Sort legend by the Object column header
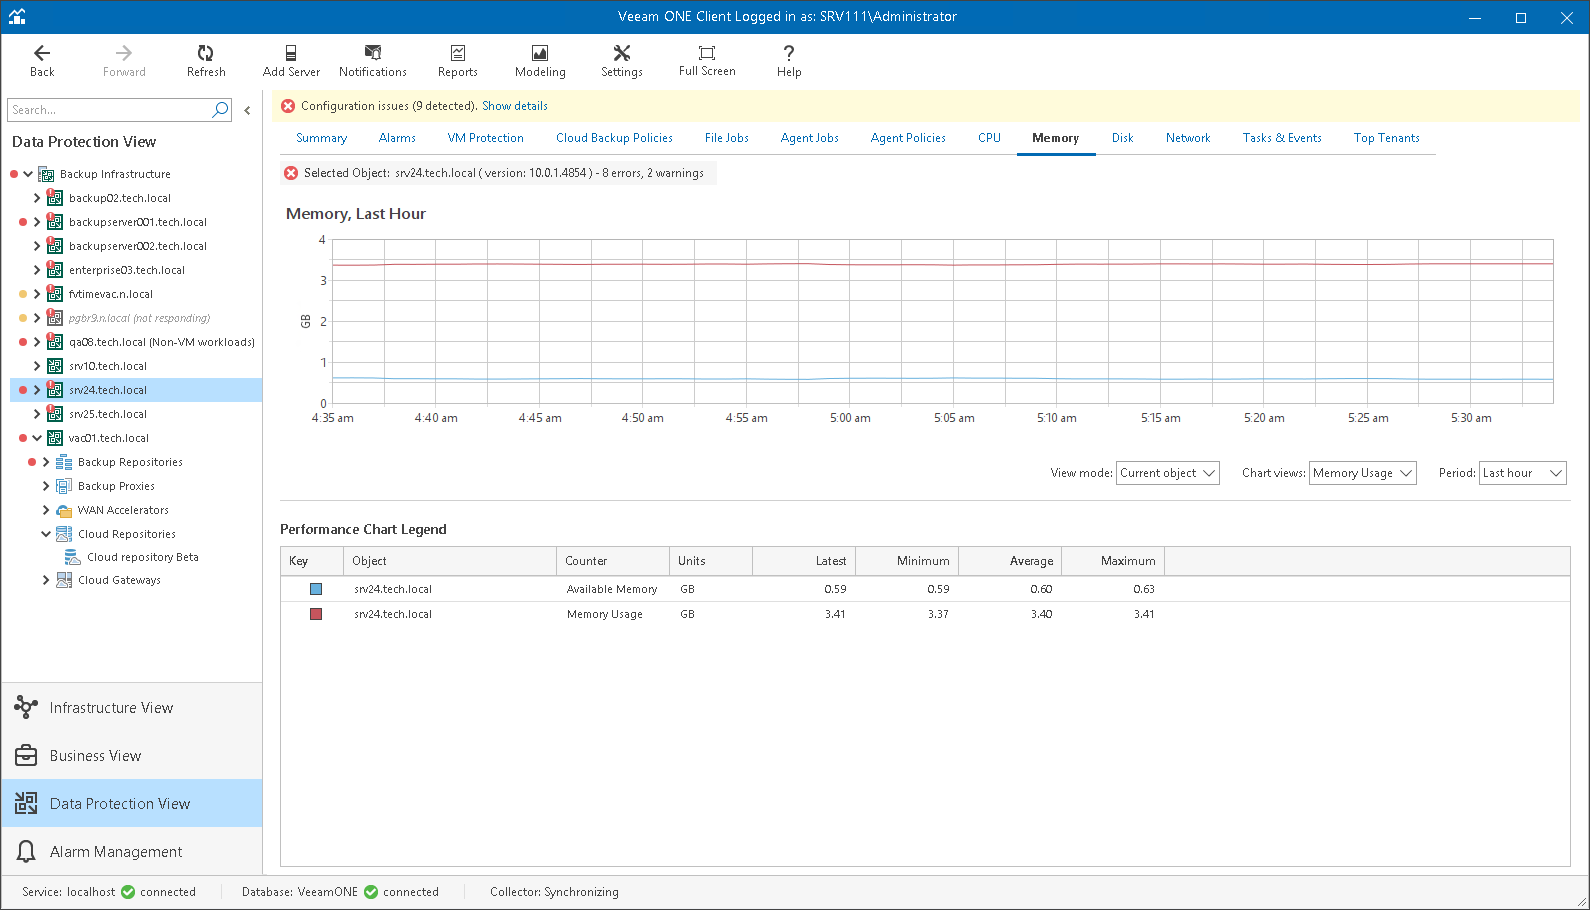The height and width of the screenshot is (910, 1590). click(x=450, y=561)
